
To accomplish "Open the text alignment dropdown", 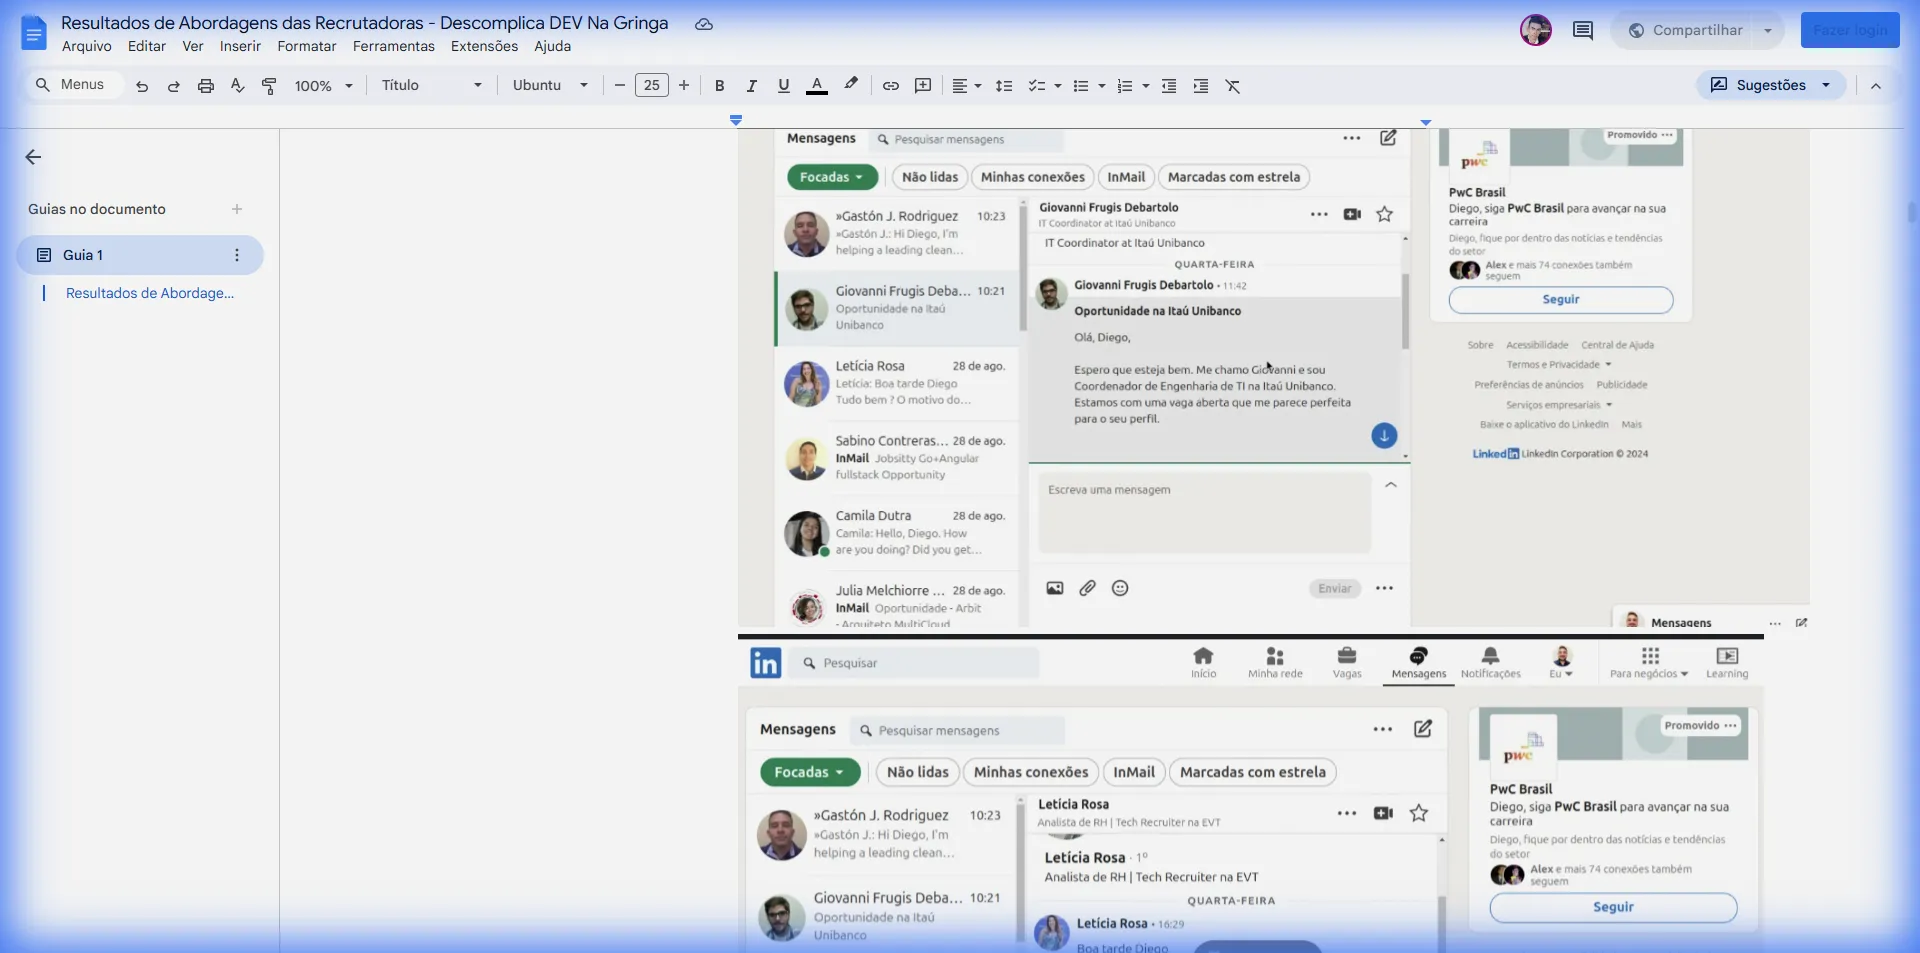I will (x=966, y=86).
